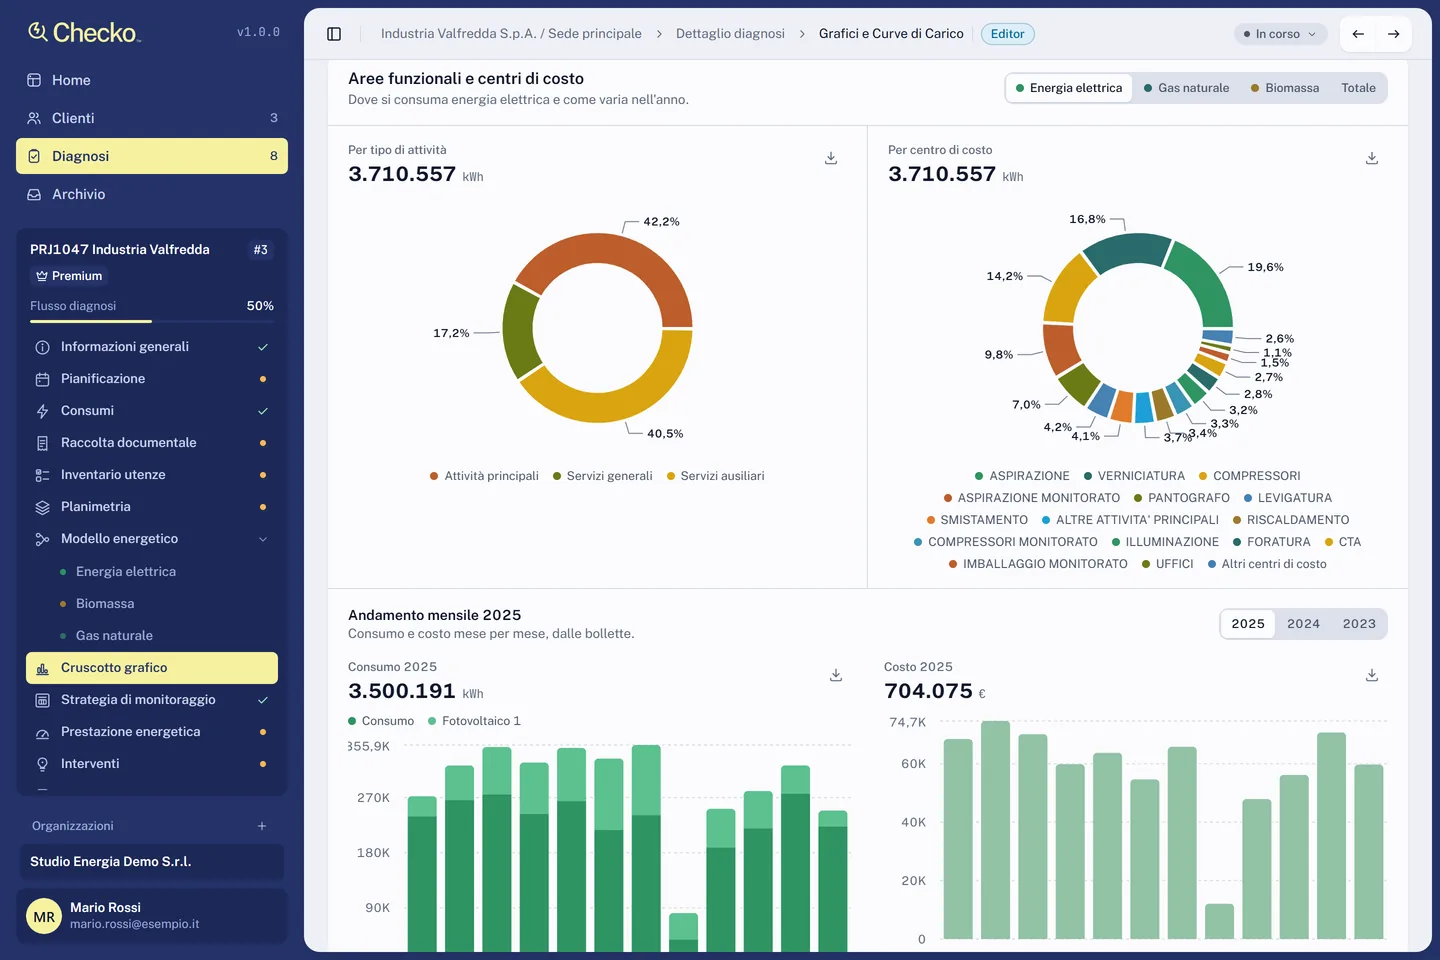Download the Per centro di costo chart
The height and width of the screenshot is (960, 1440).
click(x=1372, y=158)
